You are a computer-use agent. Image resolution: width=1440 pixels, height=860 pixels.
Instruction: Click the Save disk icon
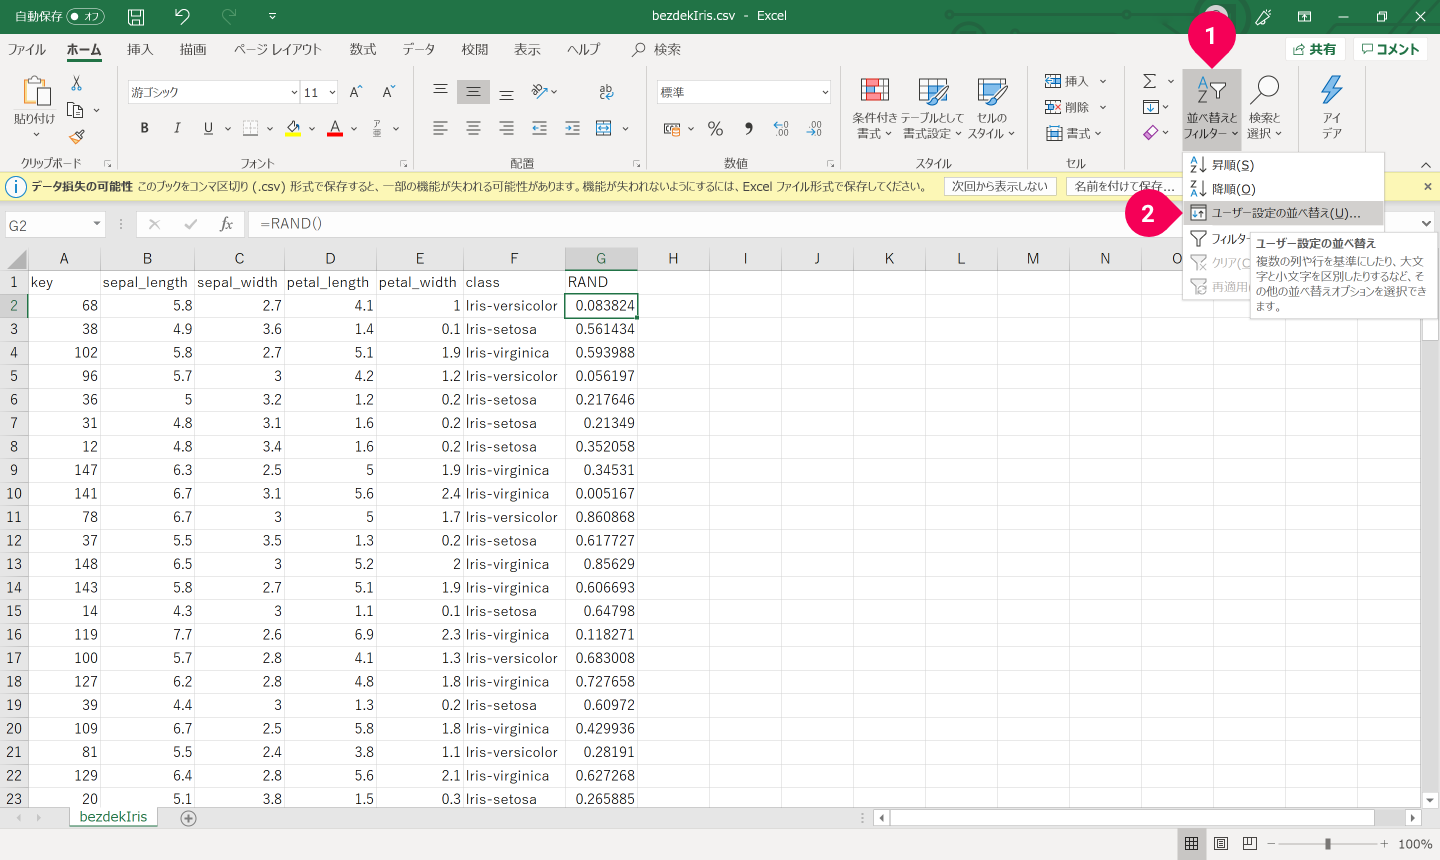(136, 16)
